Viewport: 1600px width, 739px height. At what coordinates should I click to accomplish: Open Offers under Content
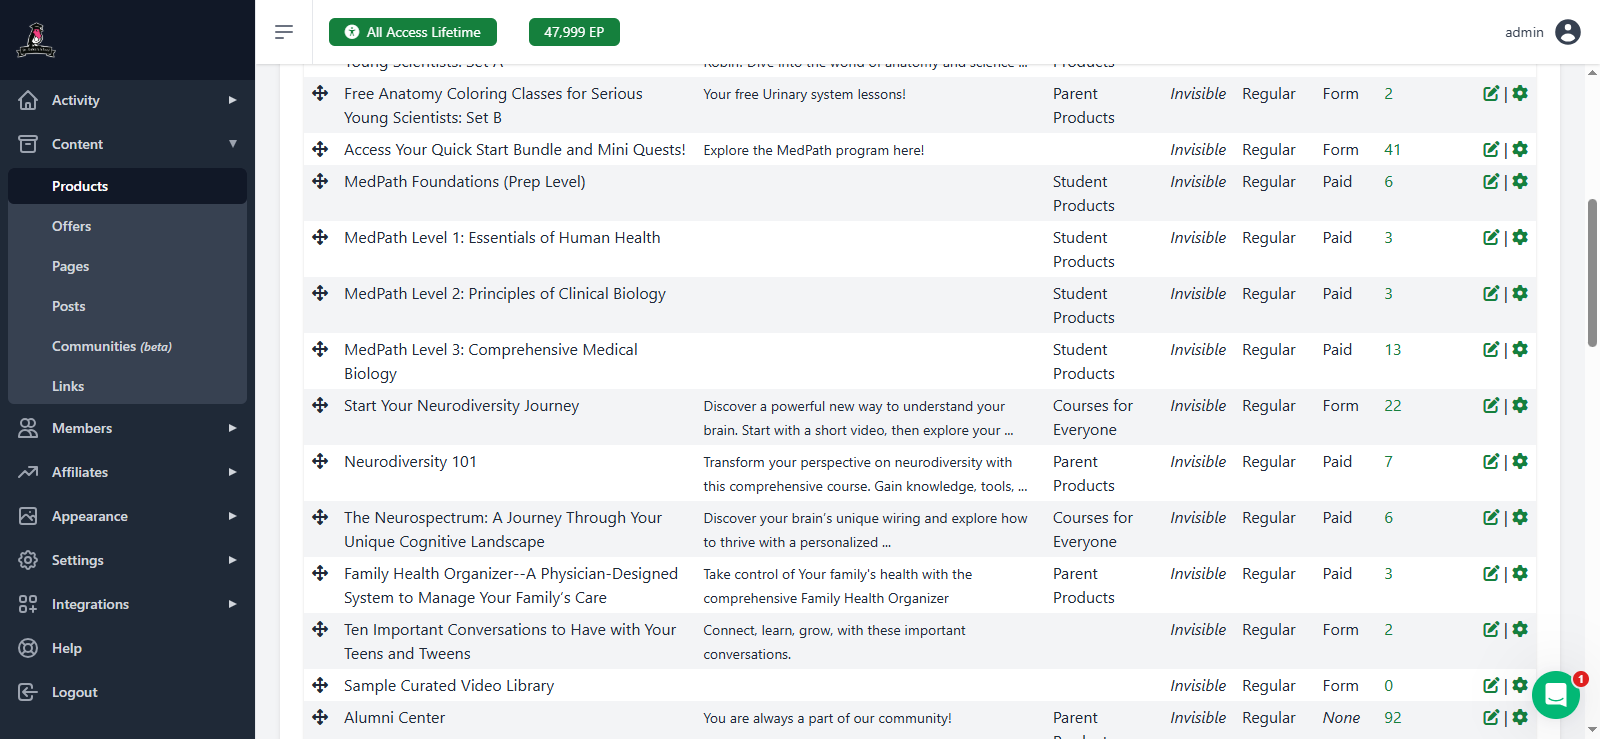pyautogui.click(x=72, y=226)
